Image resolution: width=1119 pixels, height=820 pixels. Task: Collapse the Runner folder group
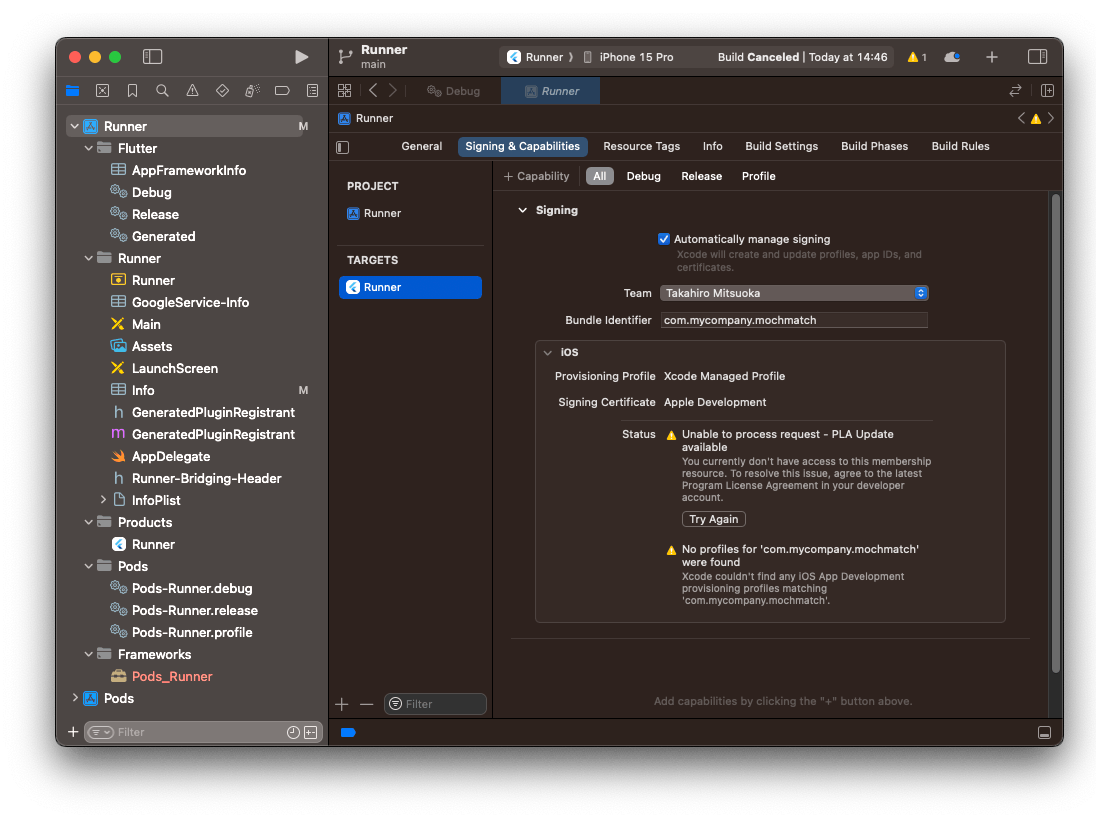coord(88,258)
